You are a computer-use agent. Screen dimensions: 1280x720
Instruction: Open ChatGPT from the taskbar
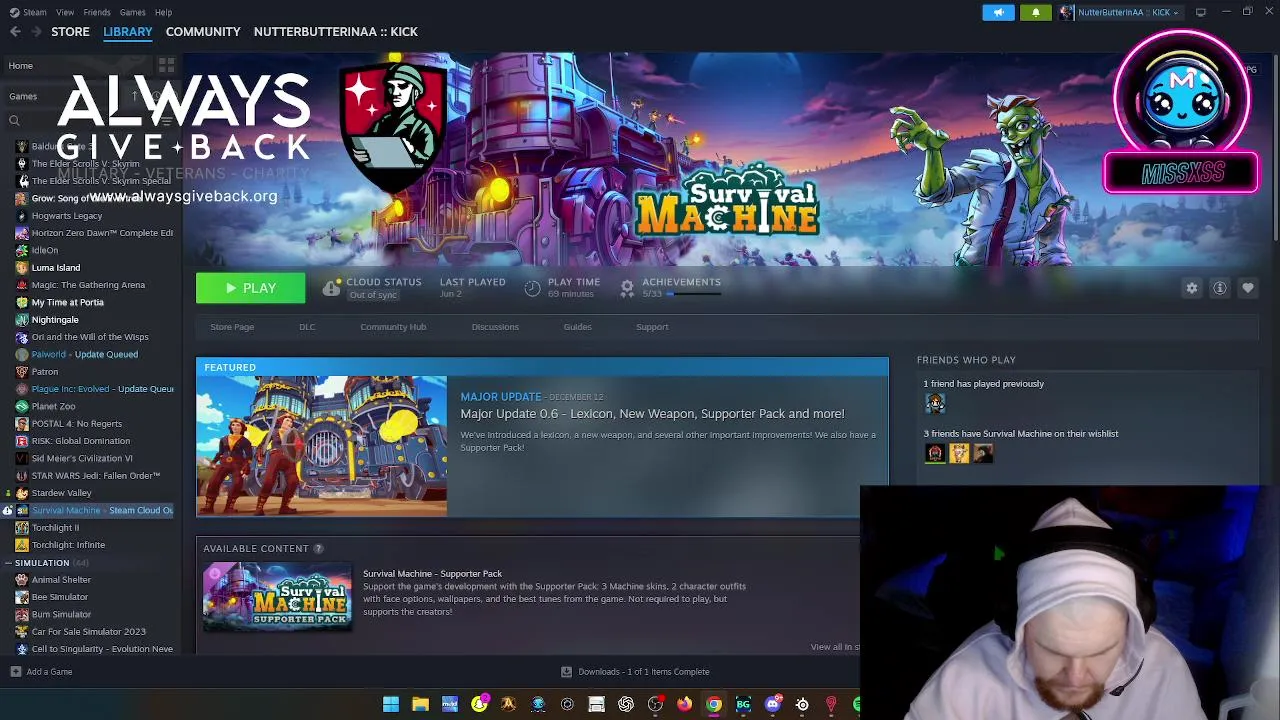pos(626,705)
